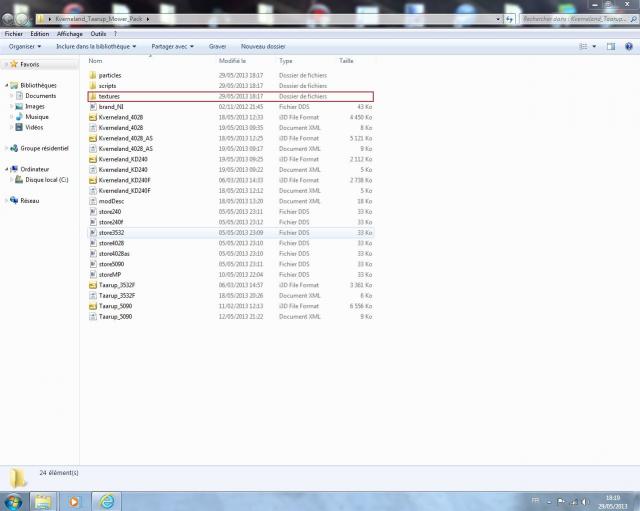This screenshot has width=640, height=511.
Task: Launch Internet Explorer from taskbar
Action: (x=107, y=502)
